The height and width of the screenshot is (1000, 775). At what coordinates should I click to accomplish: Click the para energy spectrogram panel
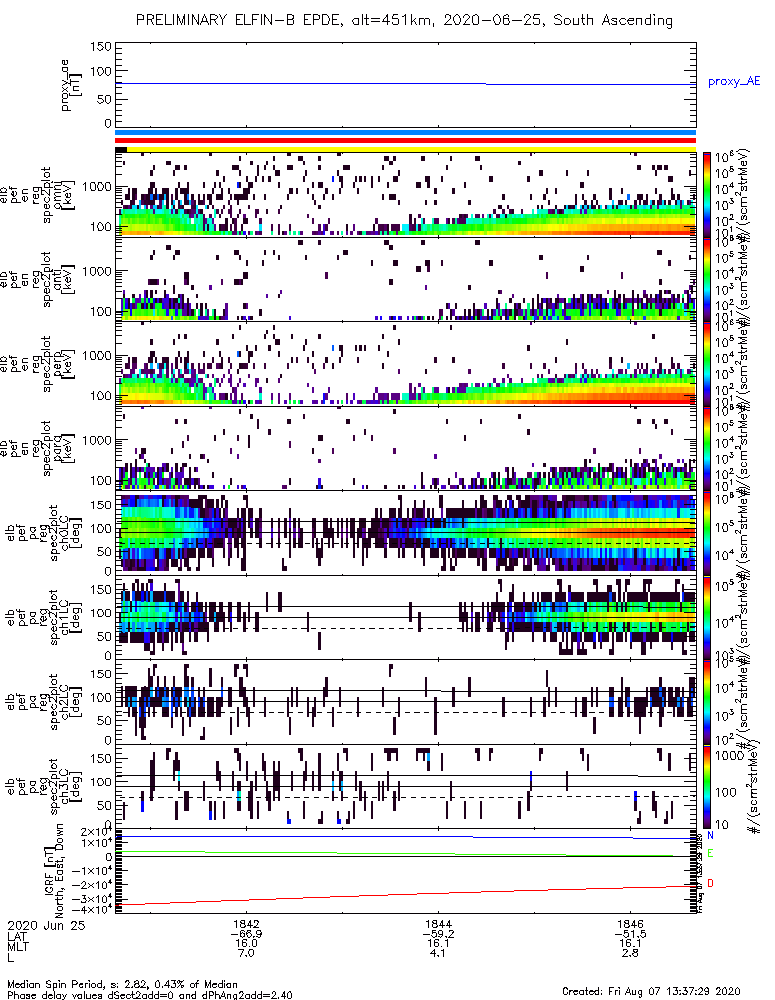pos(406,448)
